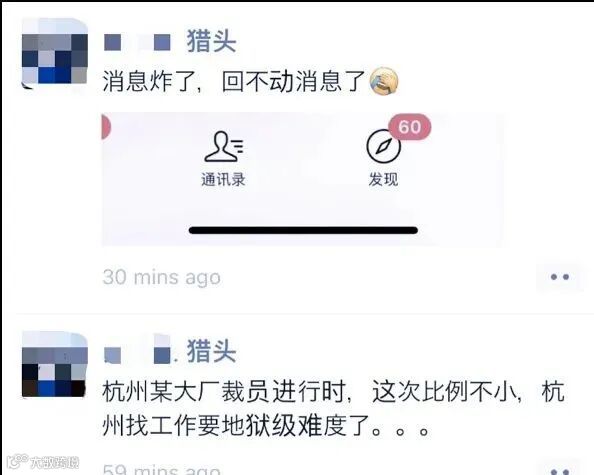Screen dimensions: 594x475
Task: Click the 30 mins ago timestamp
Action: click(162, 277)
